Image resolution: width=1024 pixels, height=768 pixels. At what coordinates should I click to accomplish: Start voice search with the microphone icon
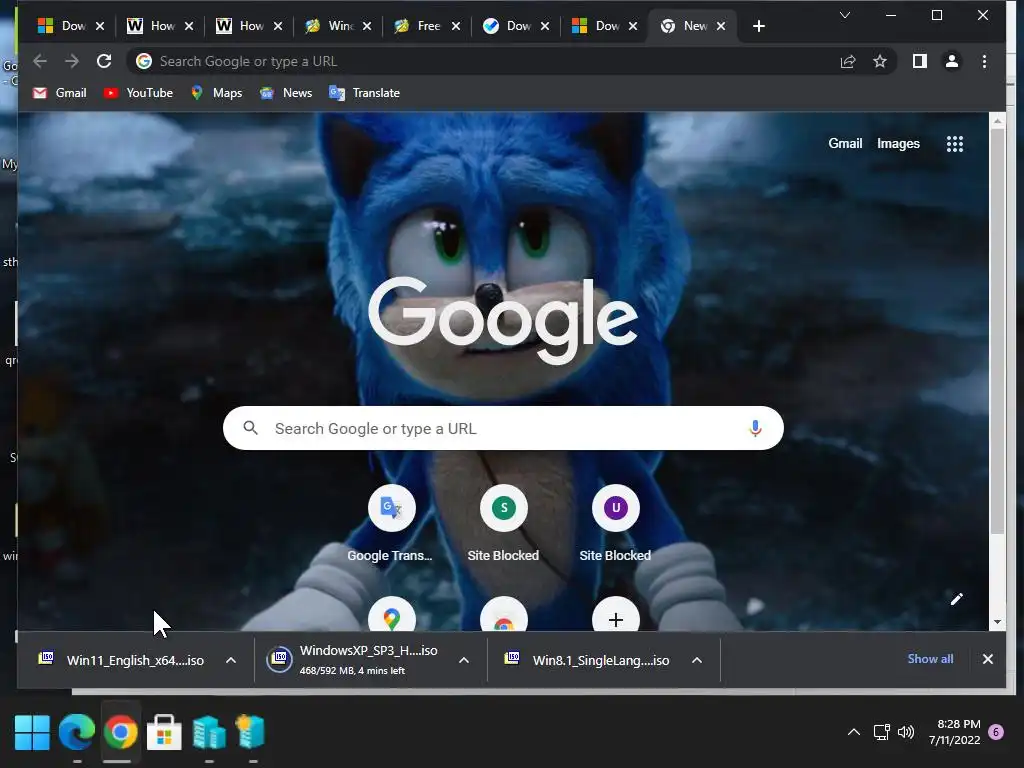click(x=755, y=428)
